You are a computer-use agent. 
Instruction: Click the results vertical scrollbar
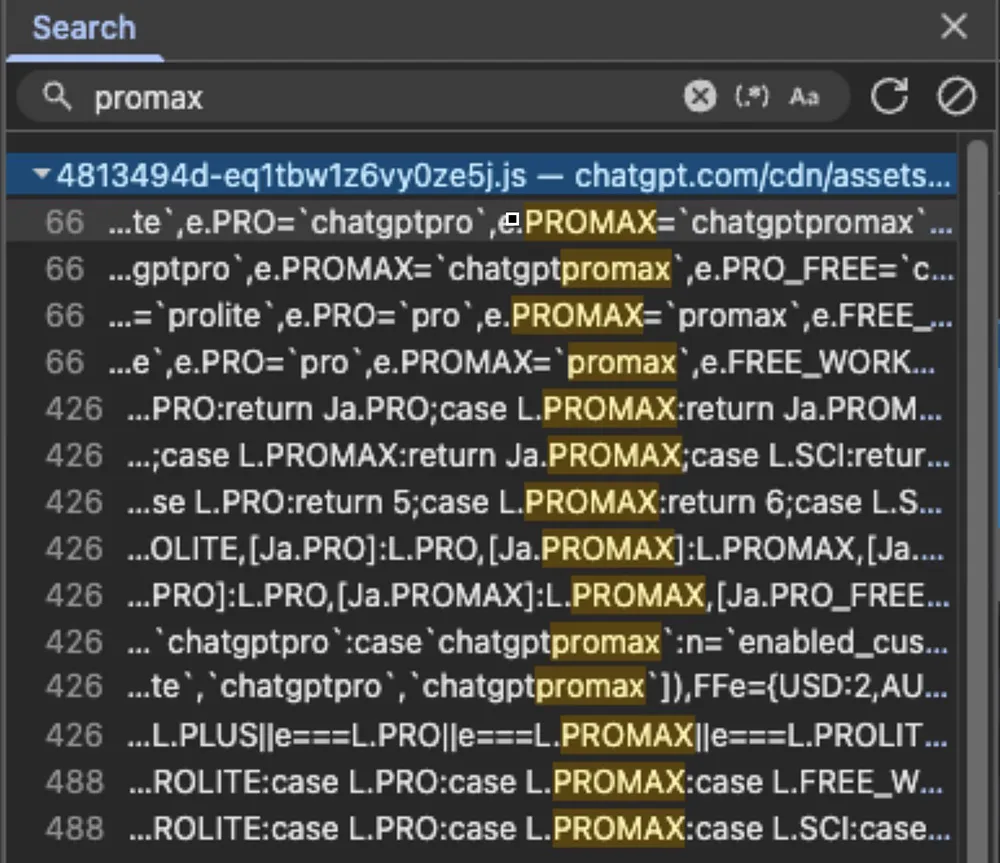(977, 501)
